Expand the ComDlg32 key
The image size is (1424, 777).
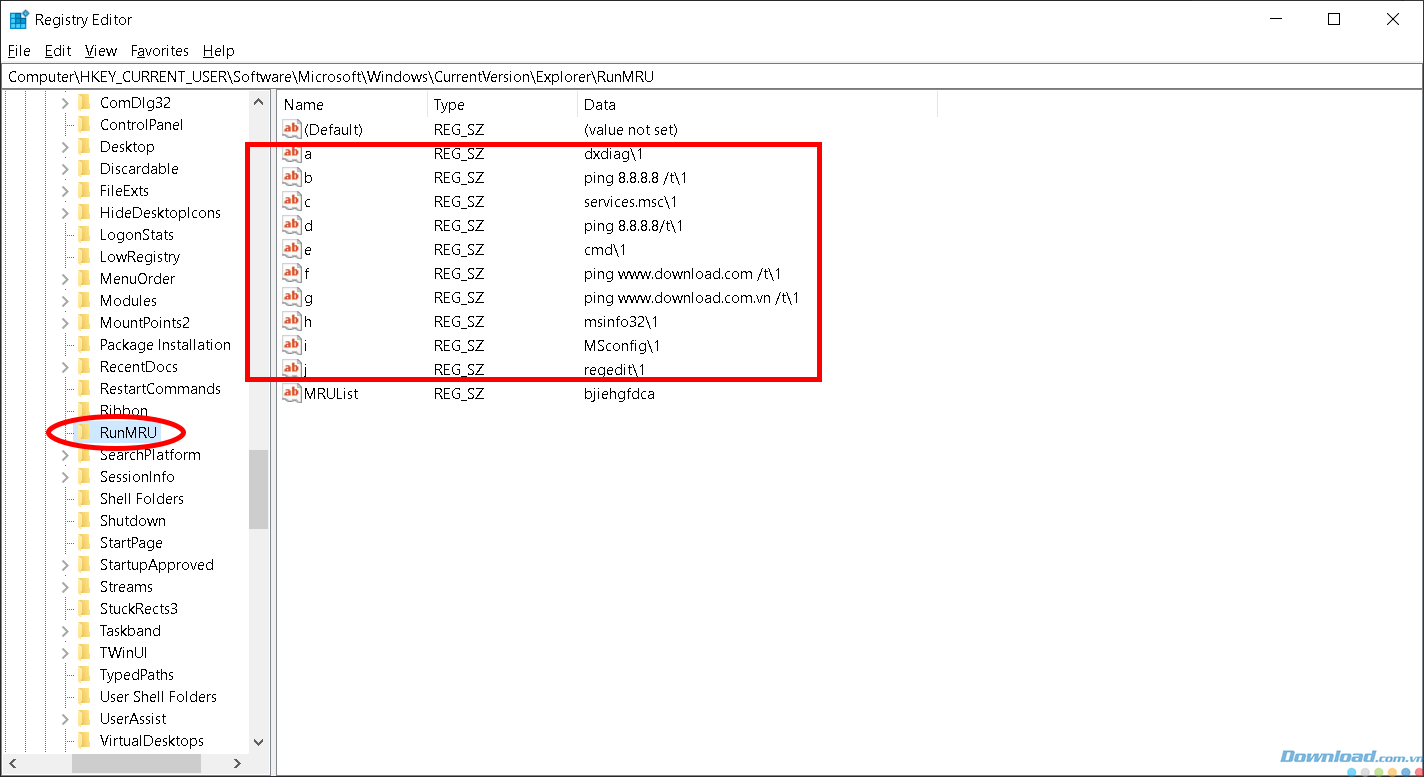[x=65, y=103]
